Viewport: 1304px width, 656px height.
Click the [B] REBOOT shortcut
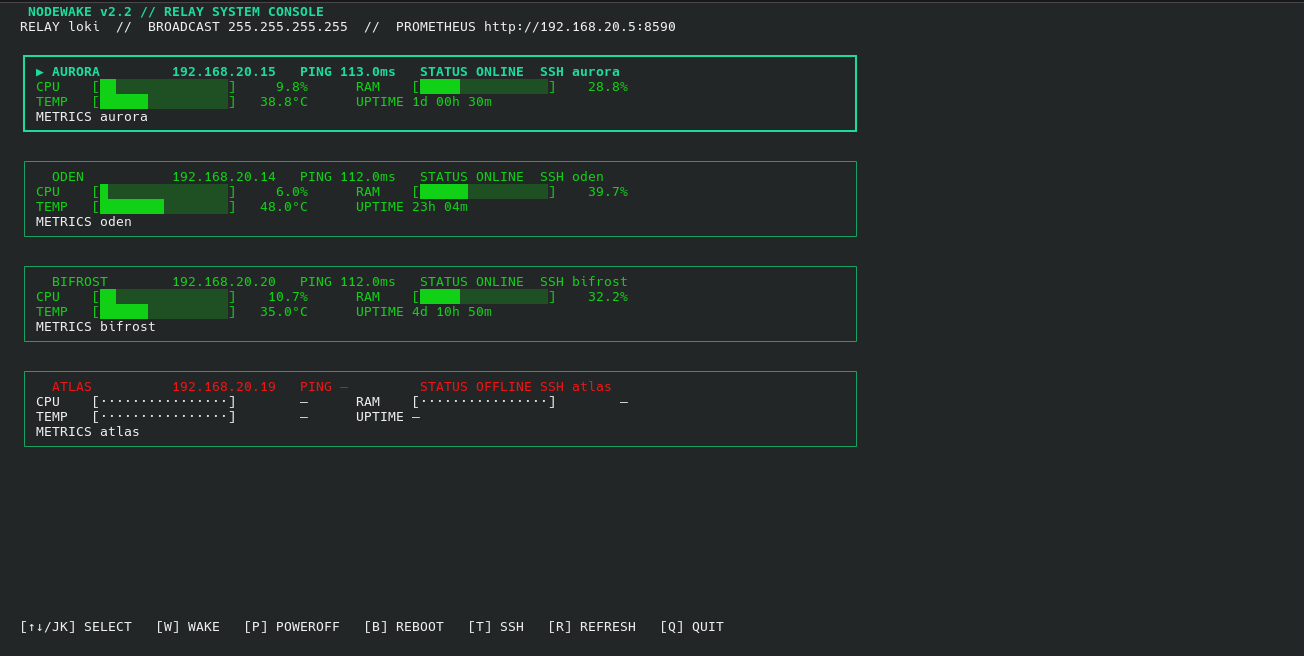pos(404,627)
